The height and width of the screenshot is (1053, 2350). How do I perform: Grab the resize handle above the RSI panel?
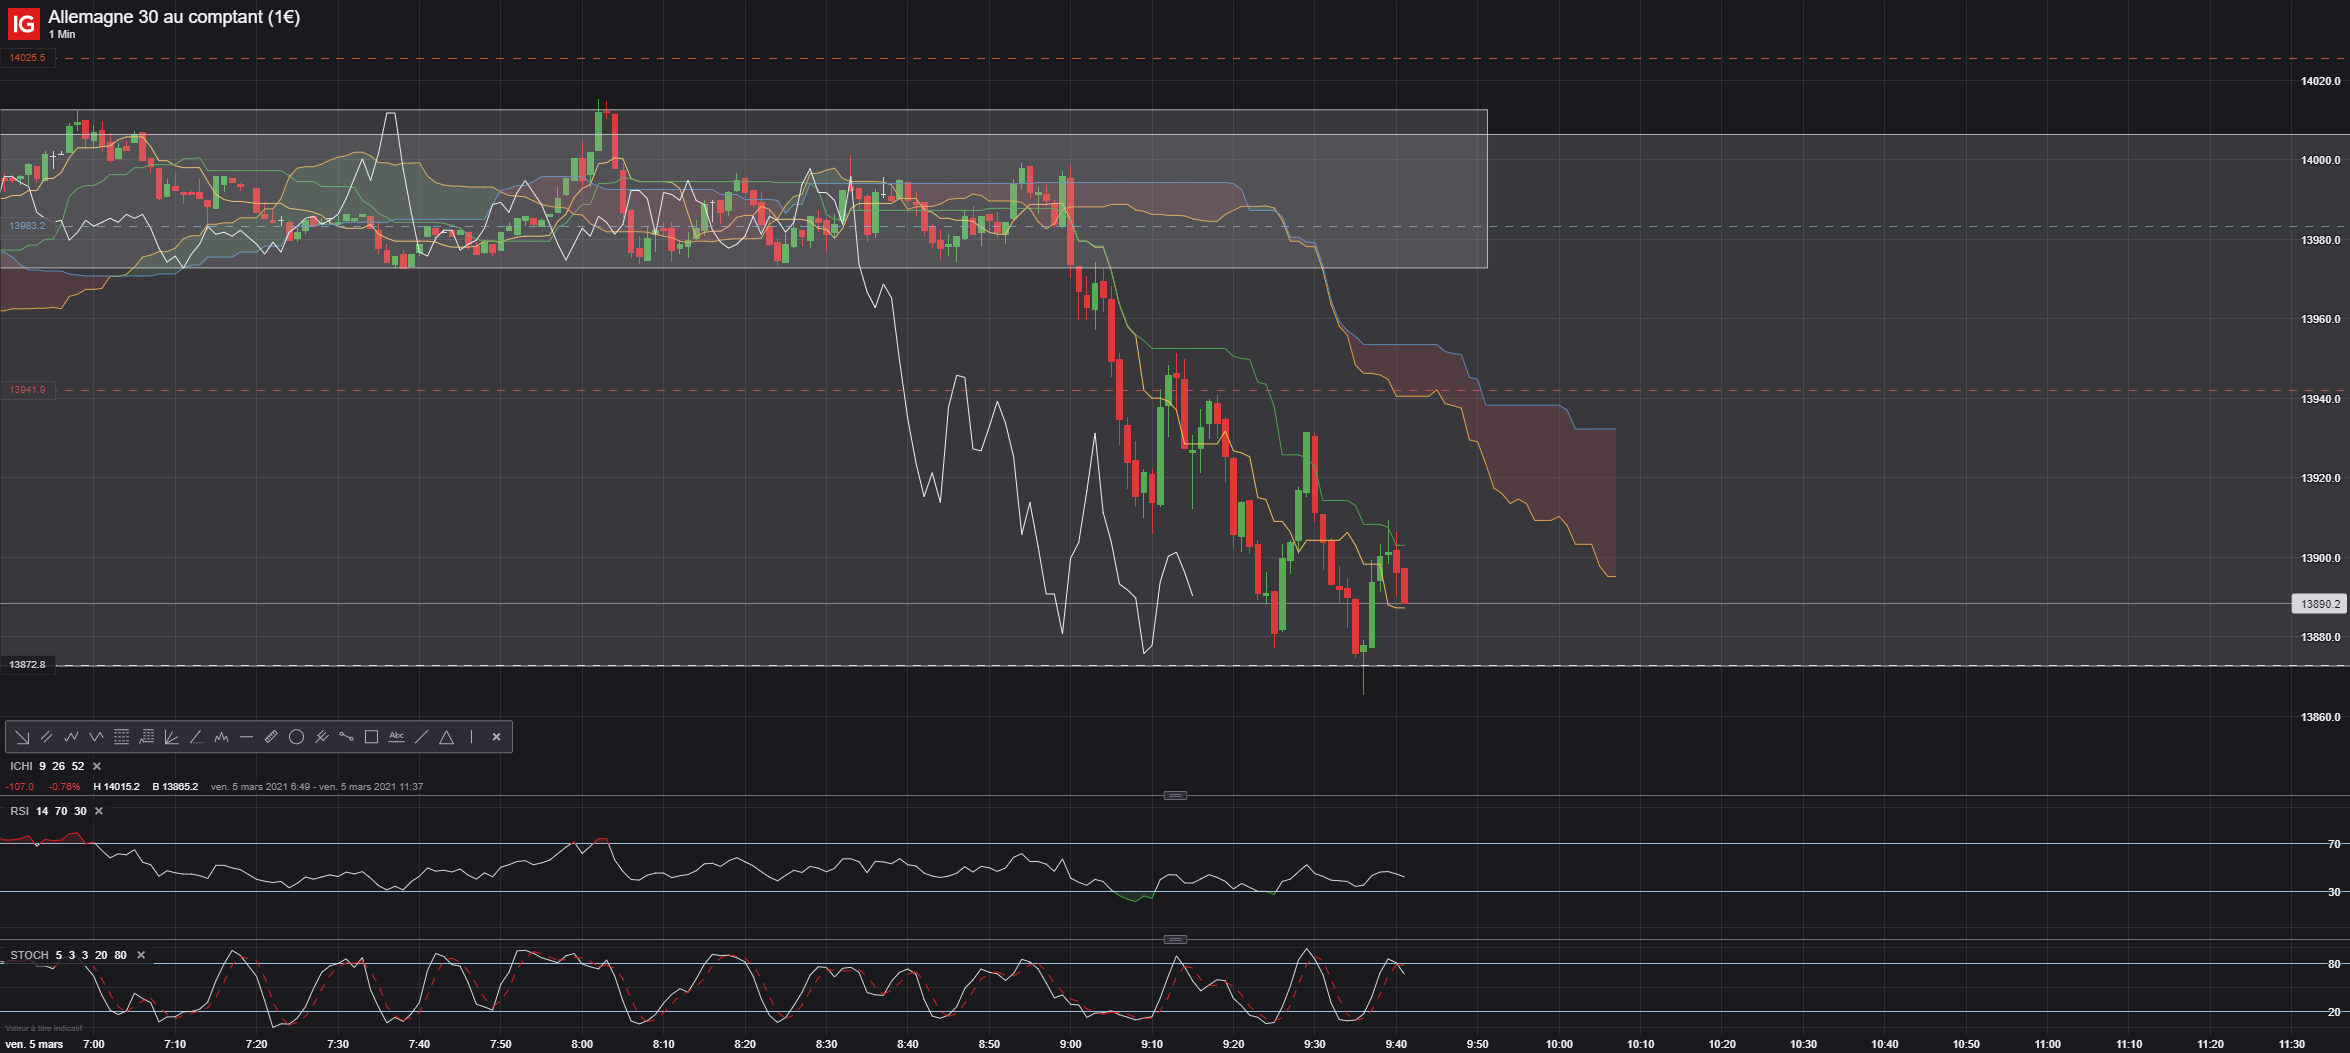1175,796
